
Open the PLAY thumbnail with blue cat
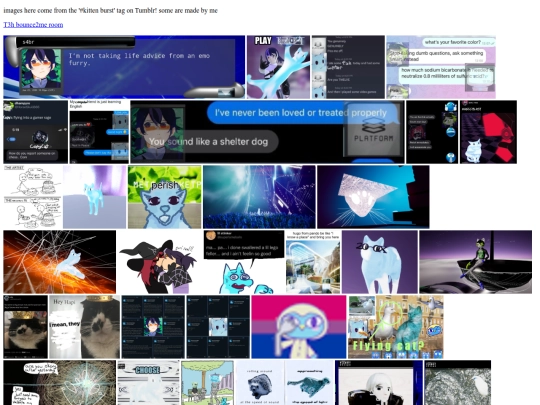point(278,67)
